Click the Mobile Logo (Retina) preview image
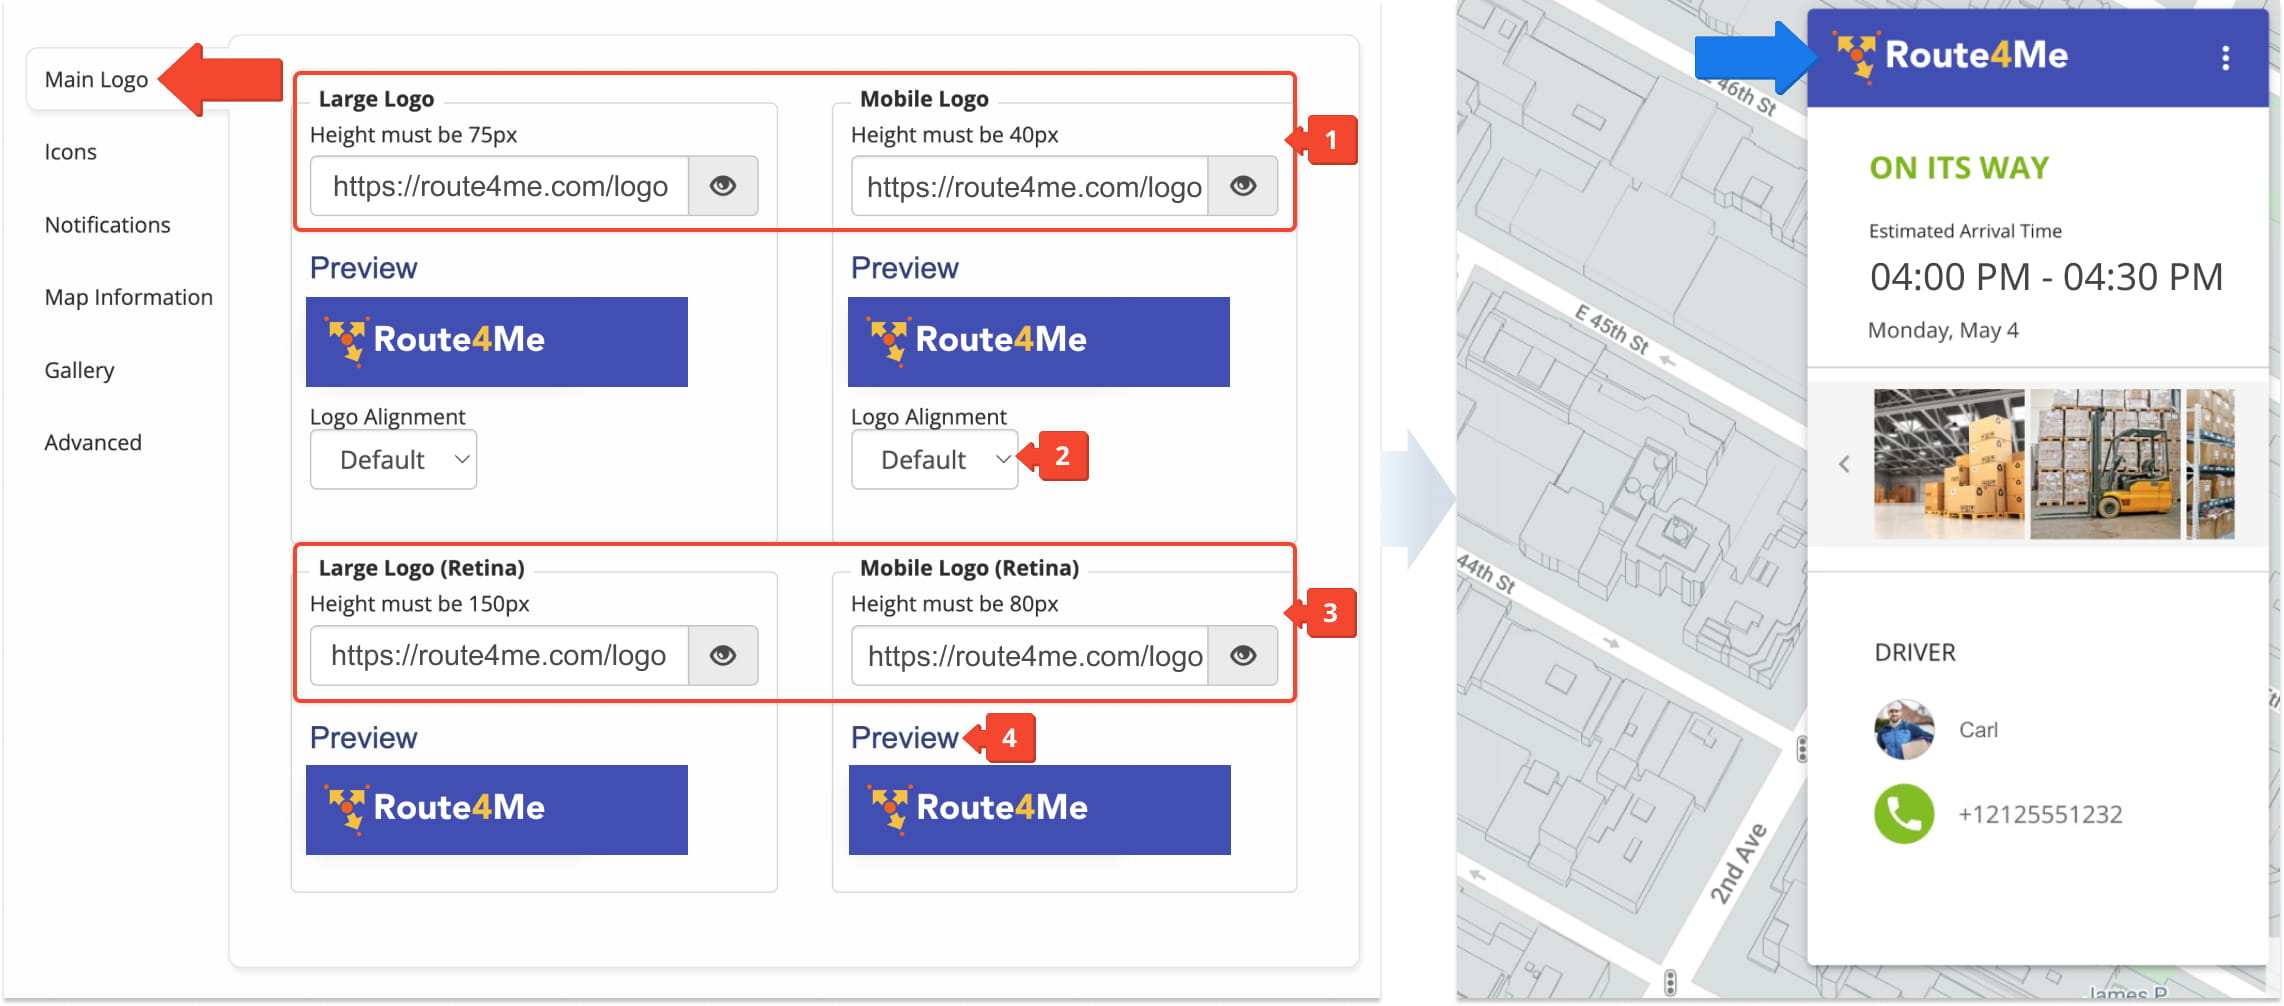 point(1039,809)
